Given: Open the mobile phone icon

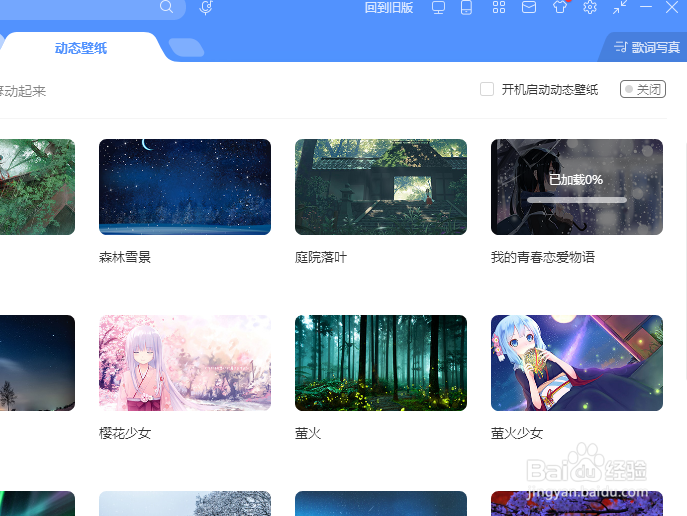Looking at the screenshot, I should 466,7.
